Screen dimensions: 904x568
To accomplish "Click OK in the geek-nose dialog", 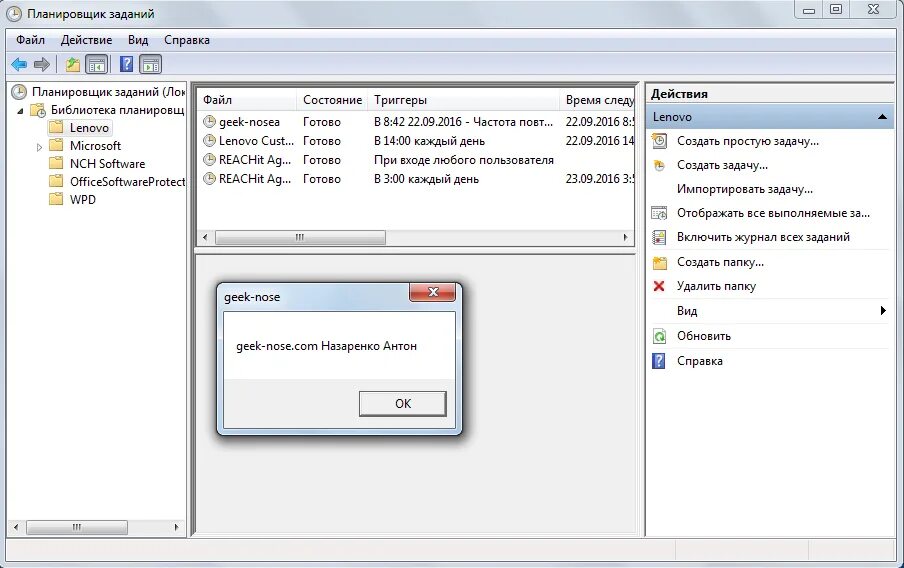I will pyautogui.click(x=402, y=404).
